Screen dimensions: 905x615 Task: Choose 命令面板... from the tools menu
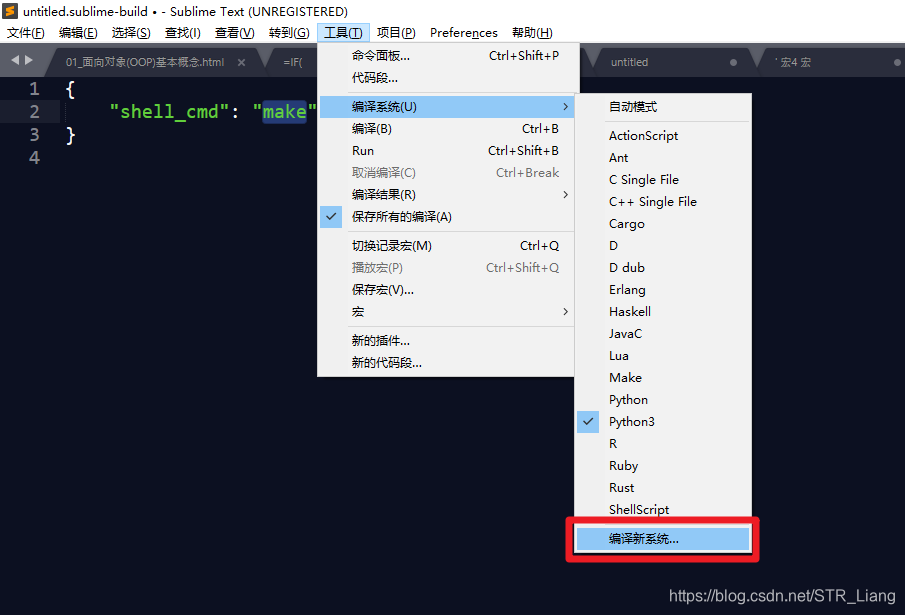click(448, 56)
